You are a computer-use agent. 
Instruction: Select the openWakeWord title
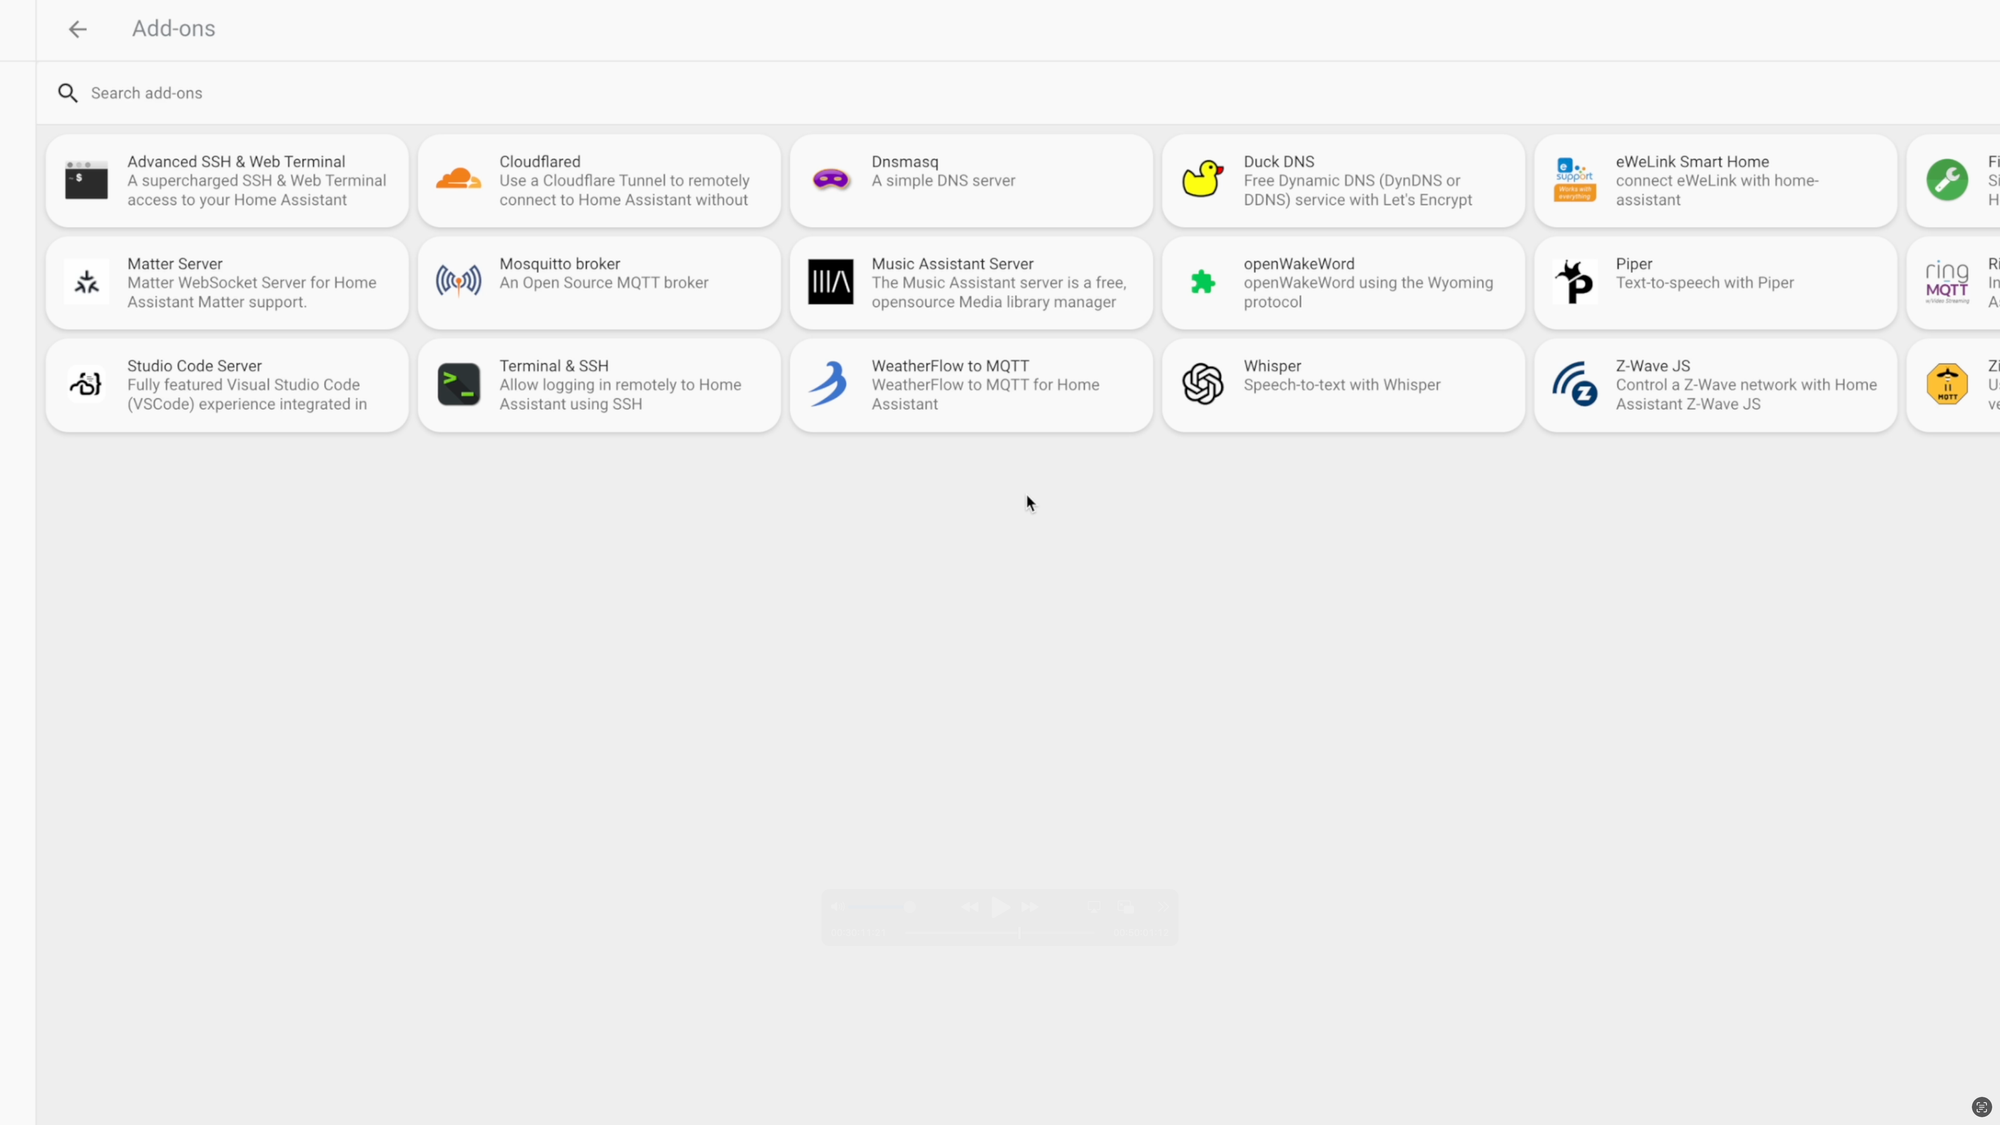tap(1299, 264)
